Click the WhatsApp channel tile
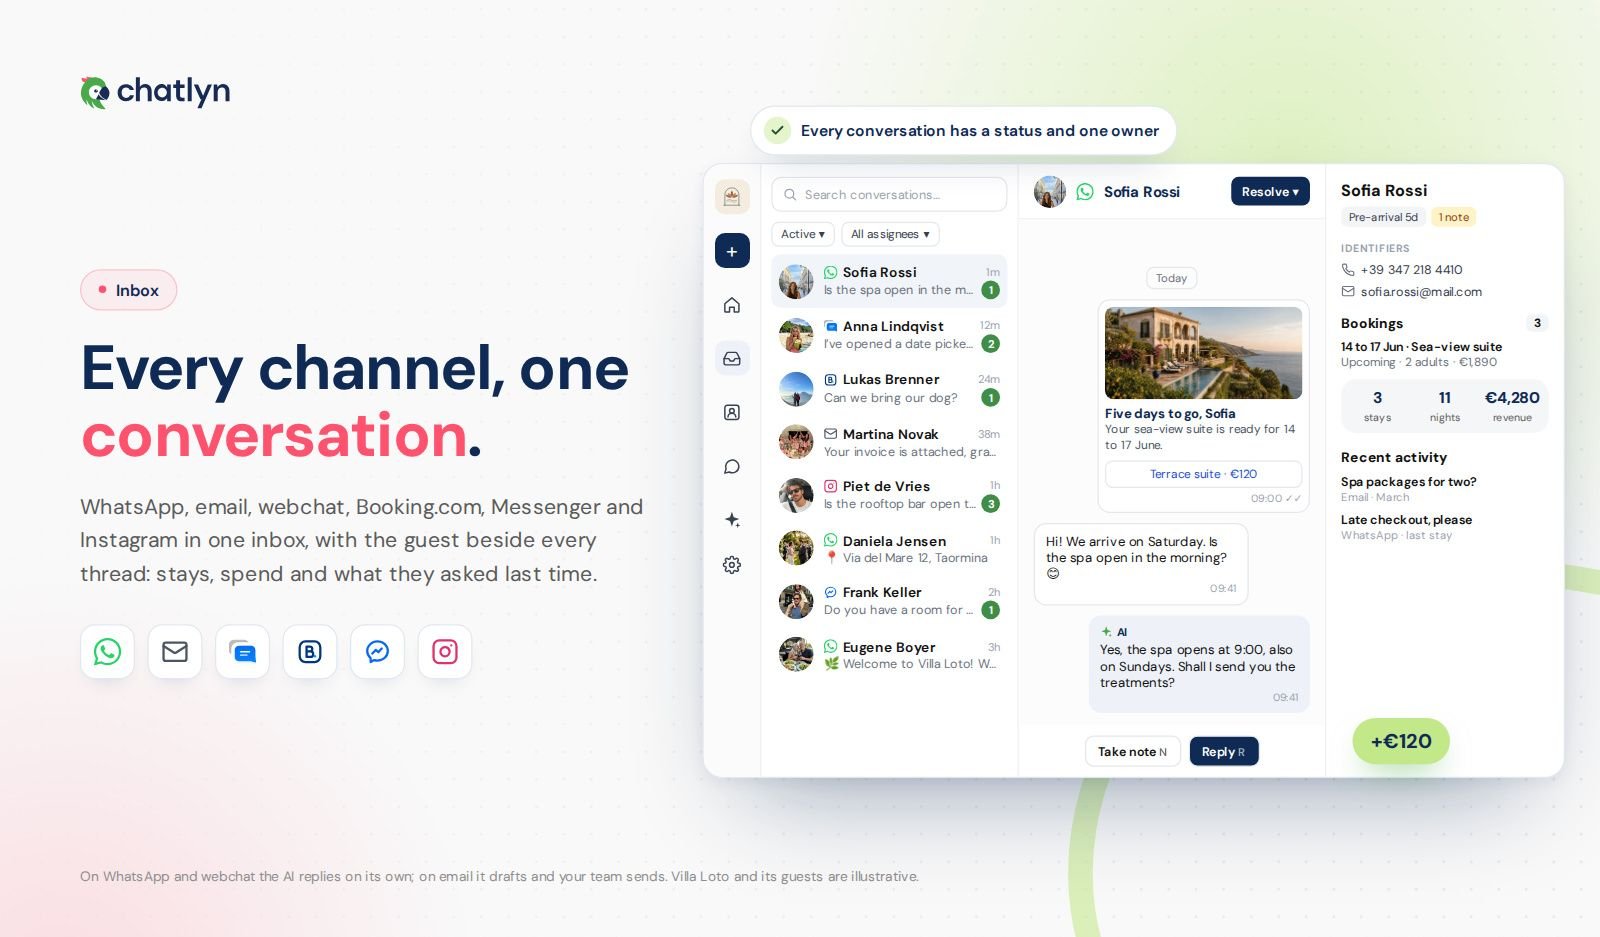 tap(107, 652)
